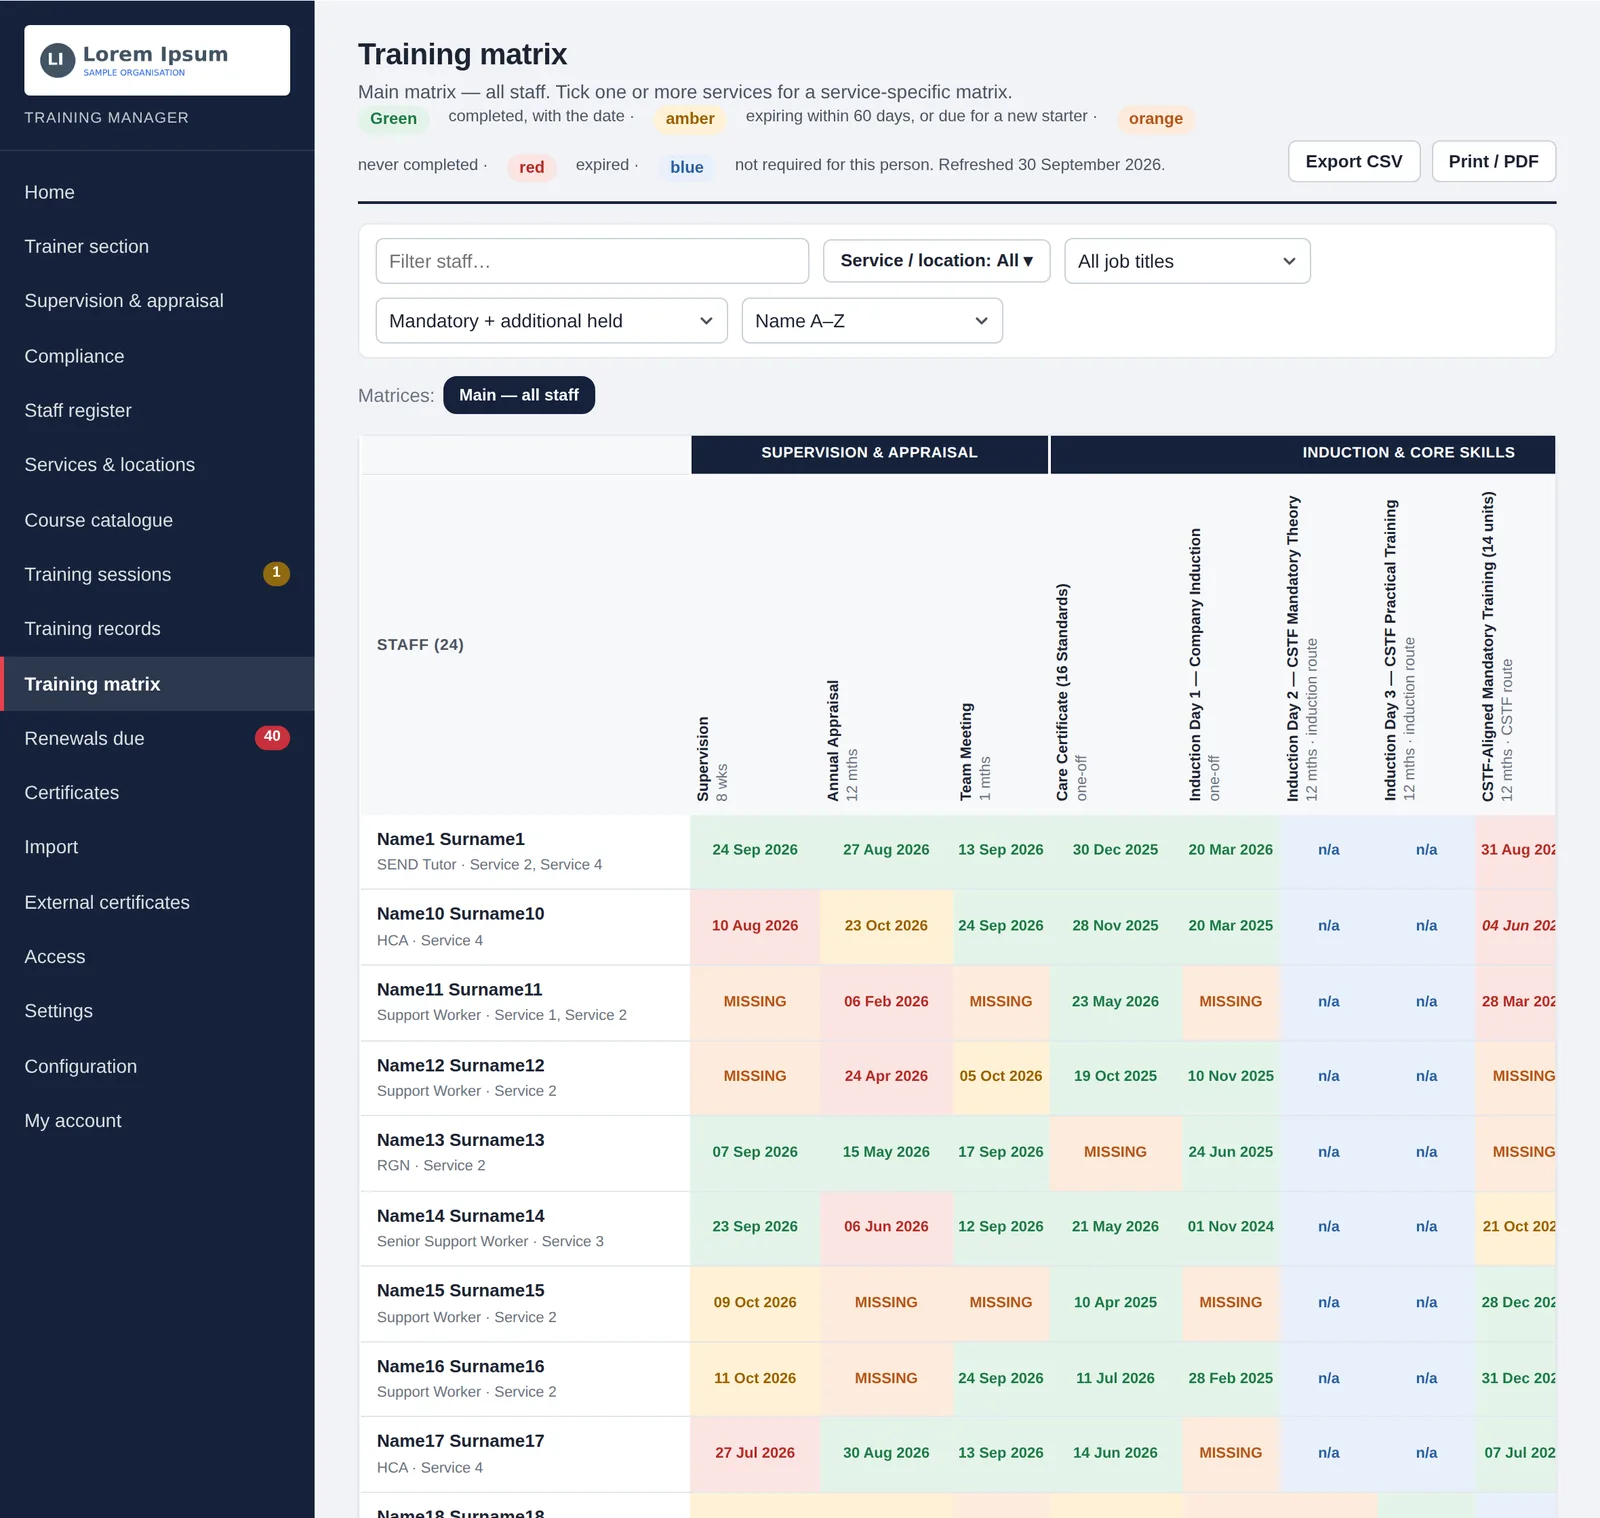Click the Renewals due badge showing 40

tap(272, 737)
